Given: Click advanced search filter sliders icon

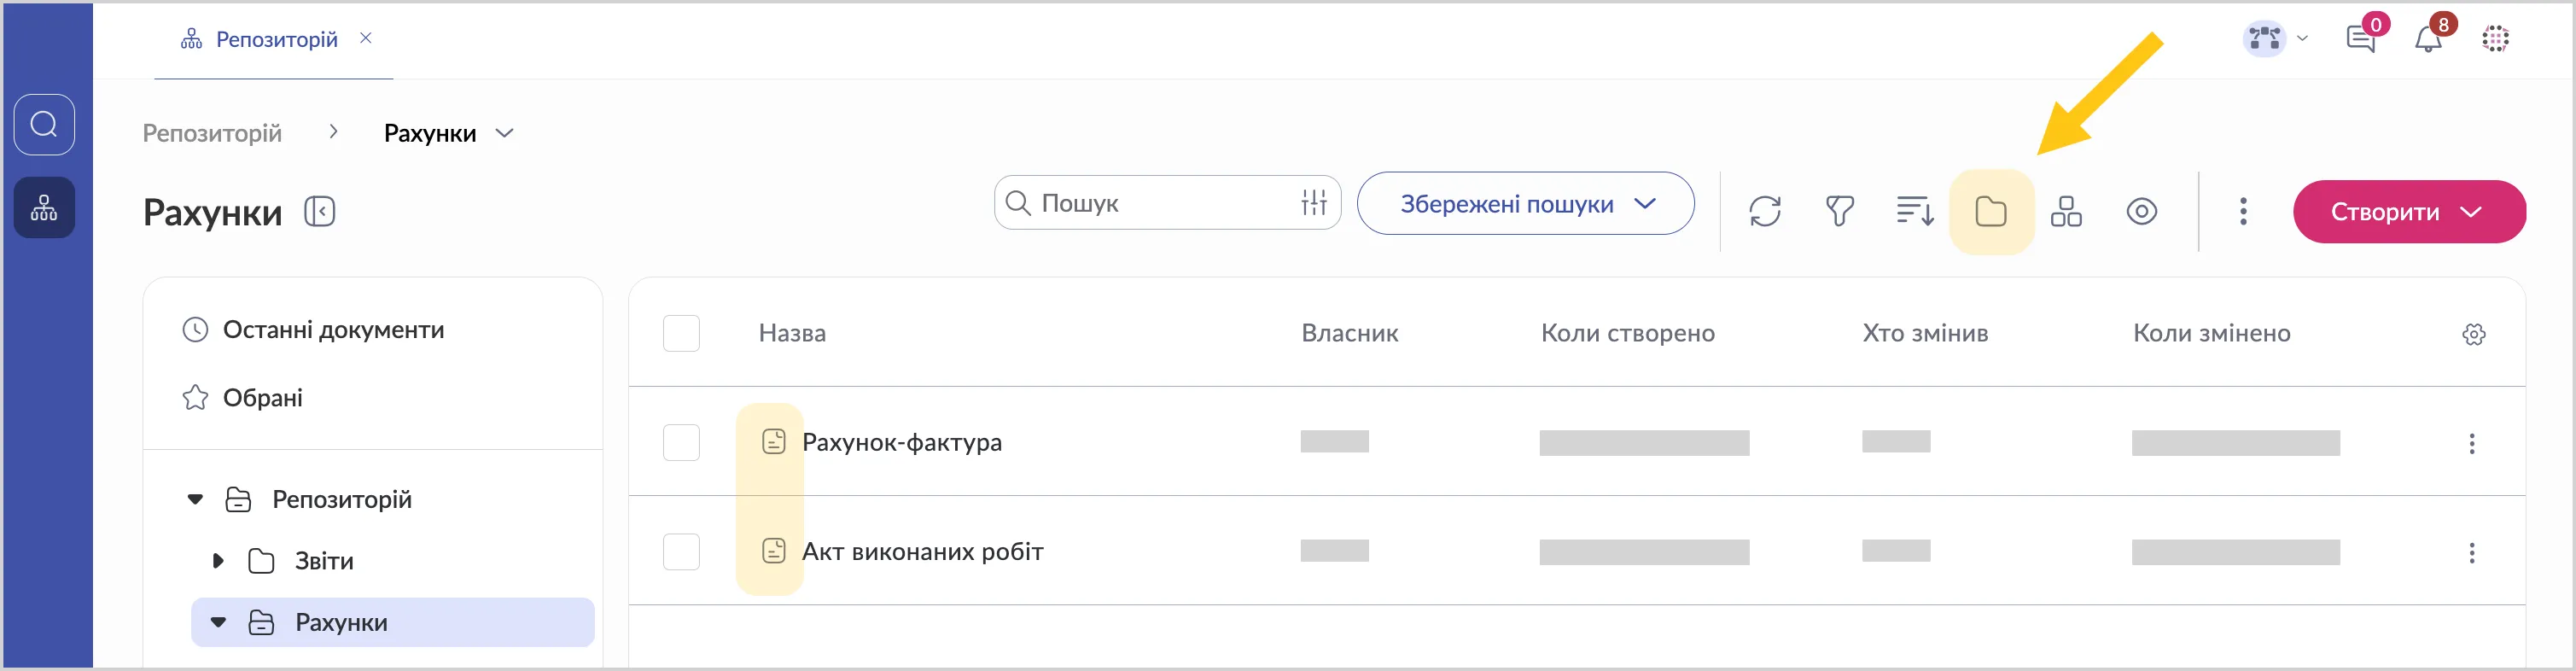Looking at the screenshot, I should click(1314, 203).
